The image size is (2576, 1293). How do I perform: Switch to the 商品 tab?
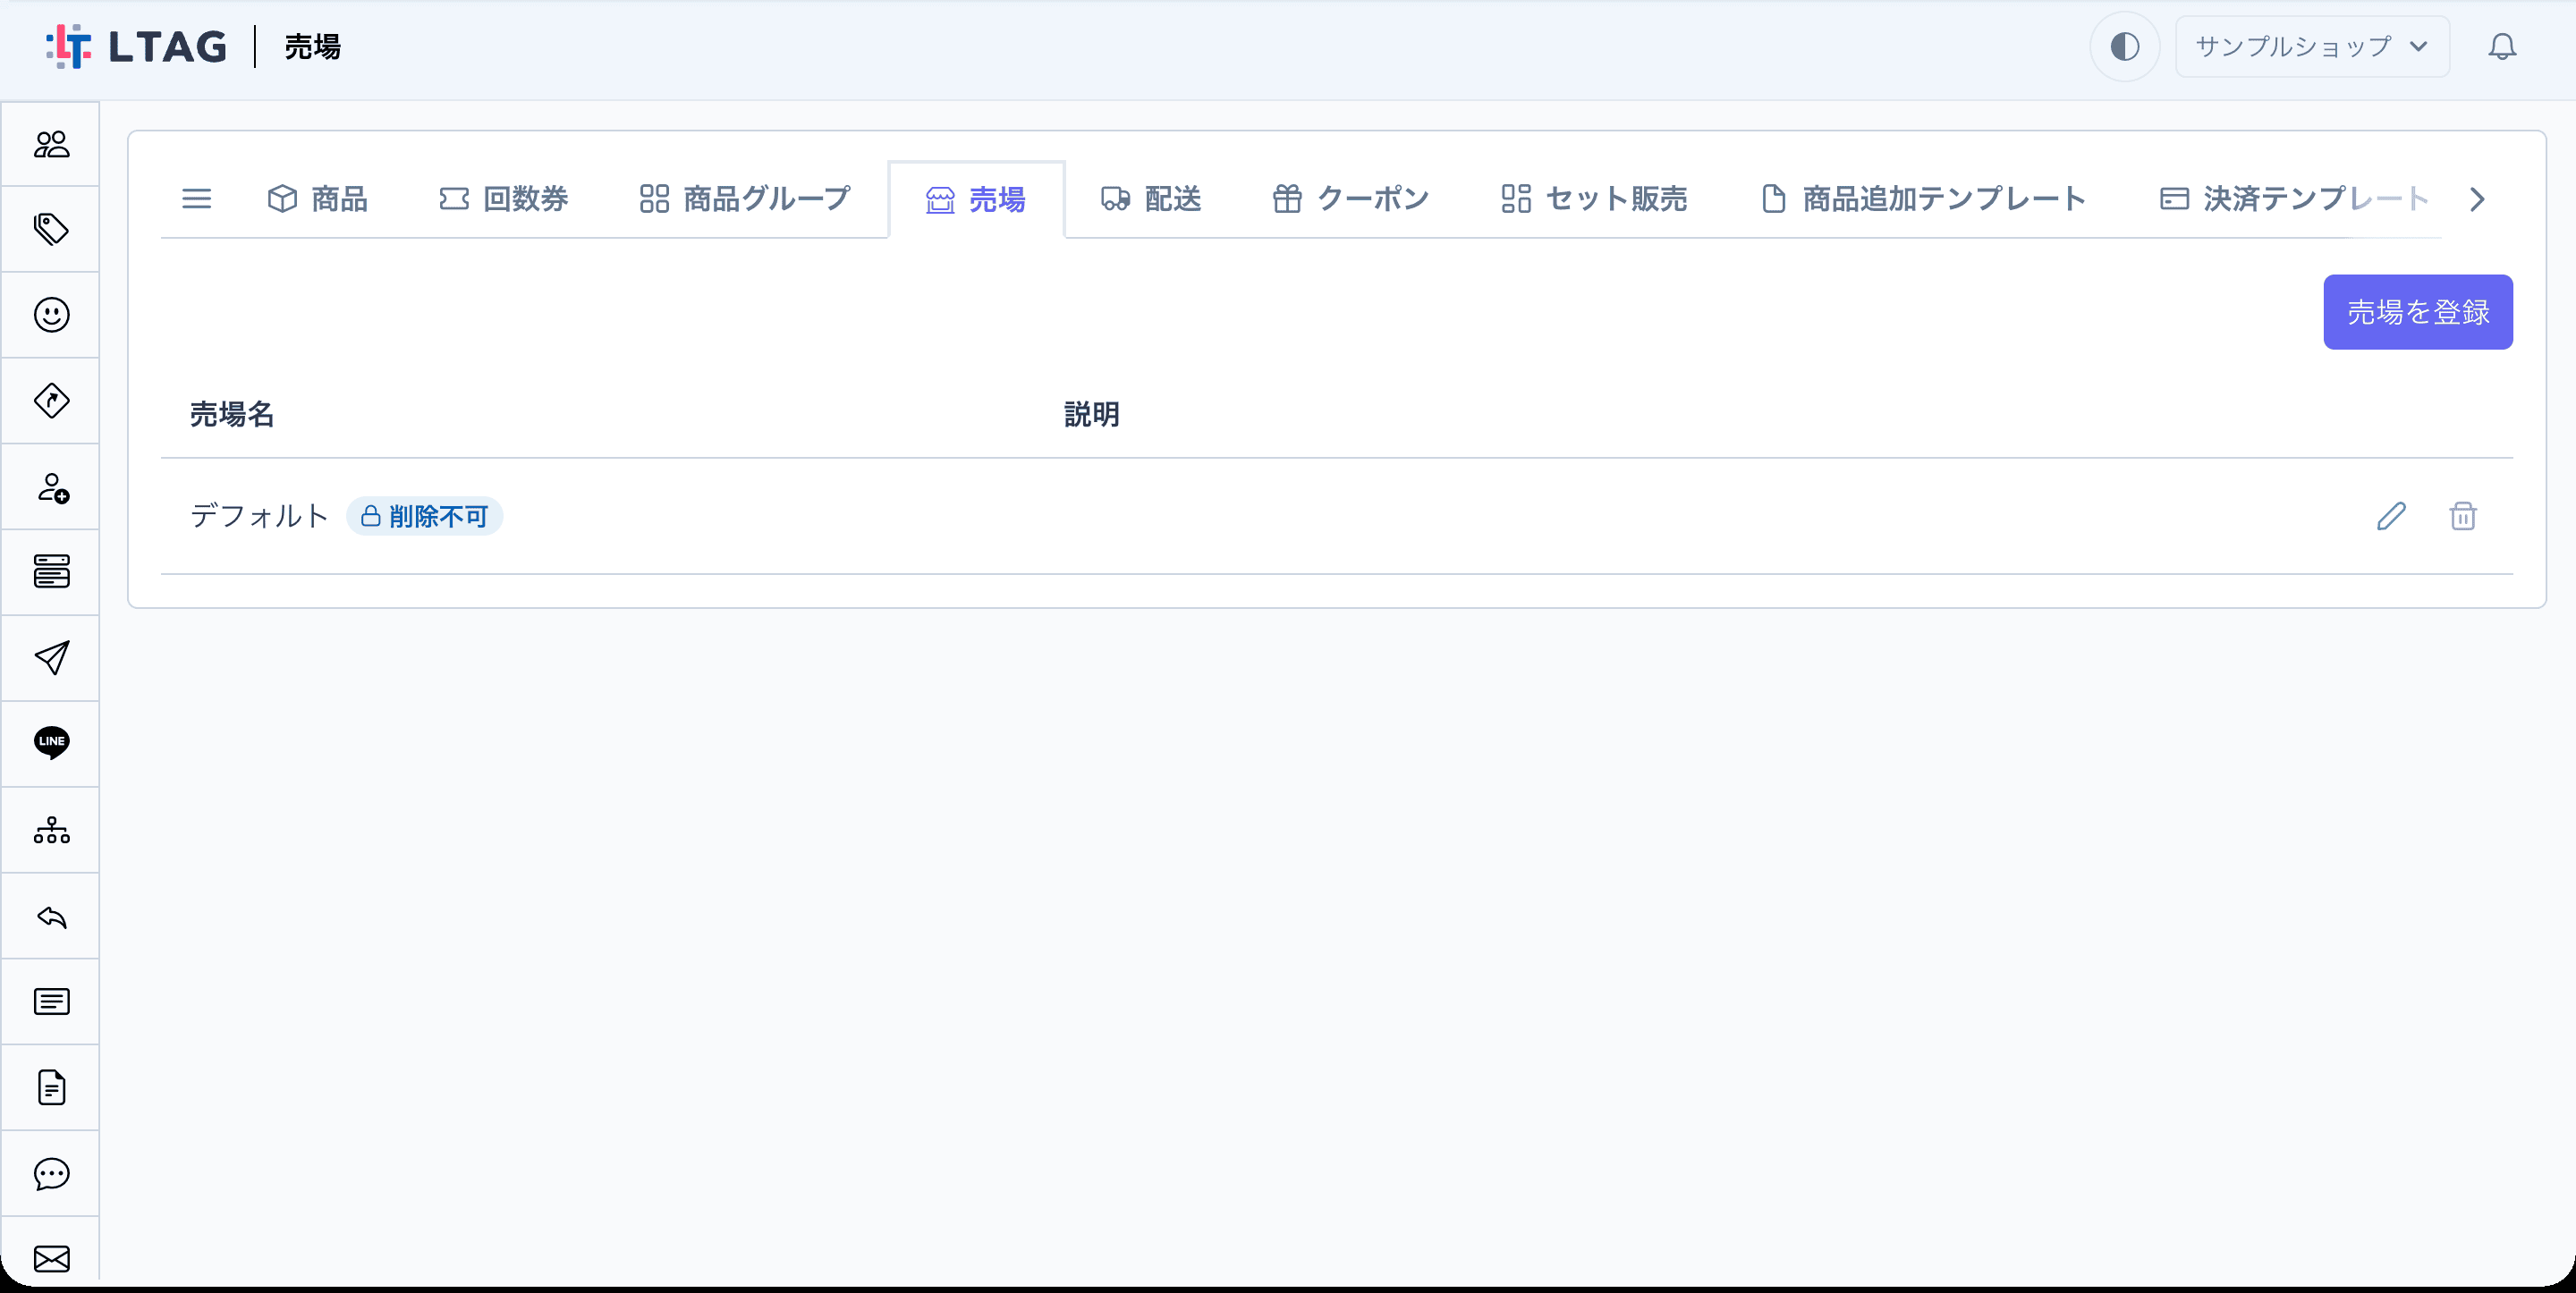pyautogui.click(x=318, y=199)
